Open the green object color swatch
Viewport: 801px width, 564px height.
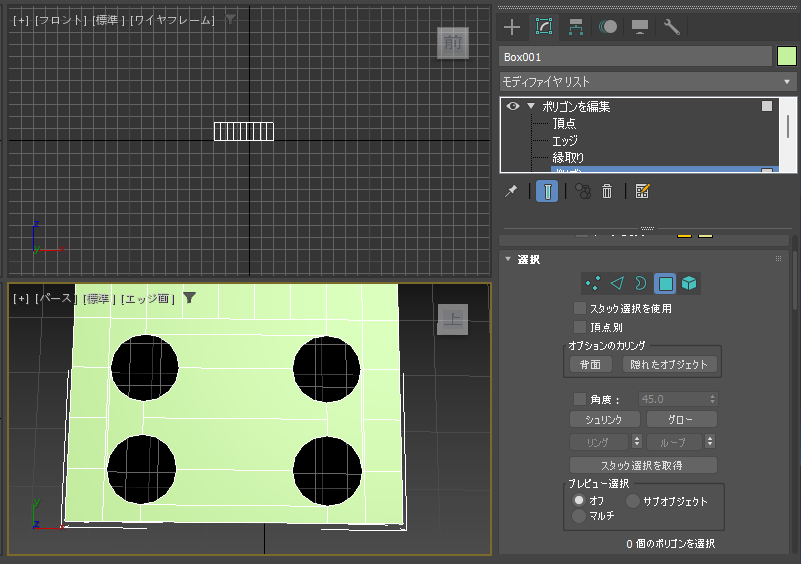787,56
